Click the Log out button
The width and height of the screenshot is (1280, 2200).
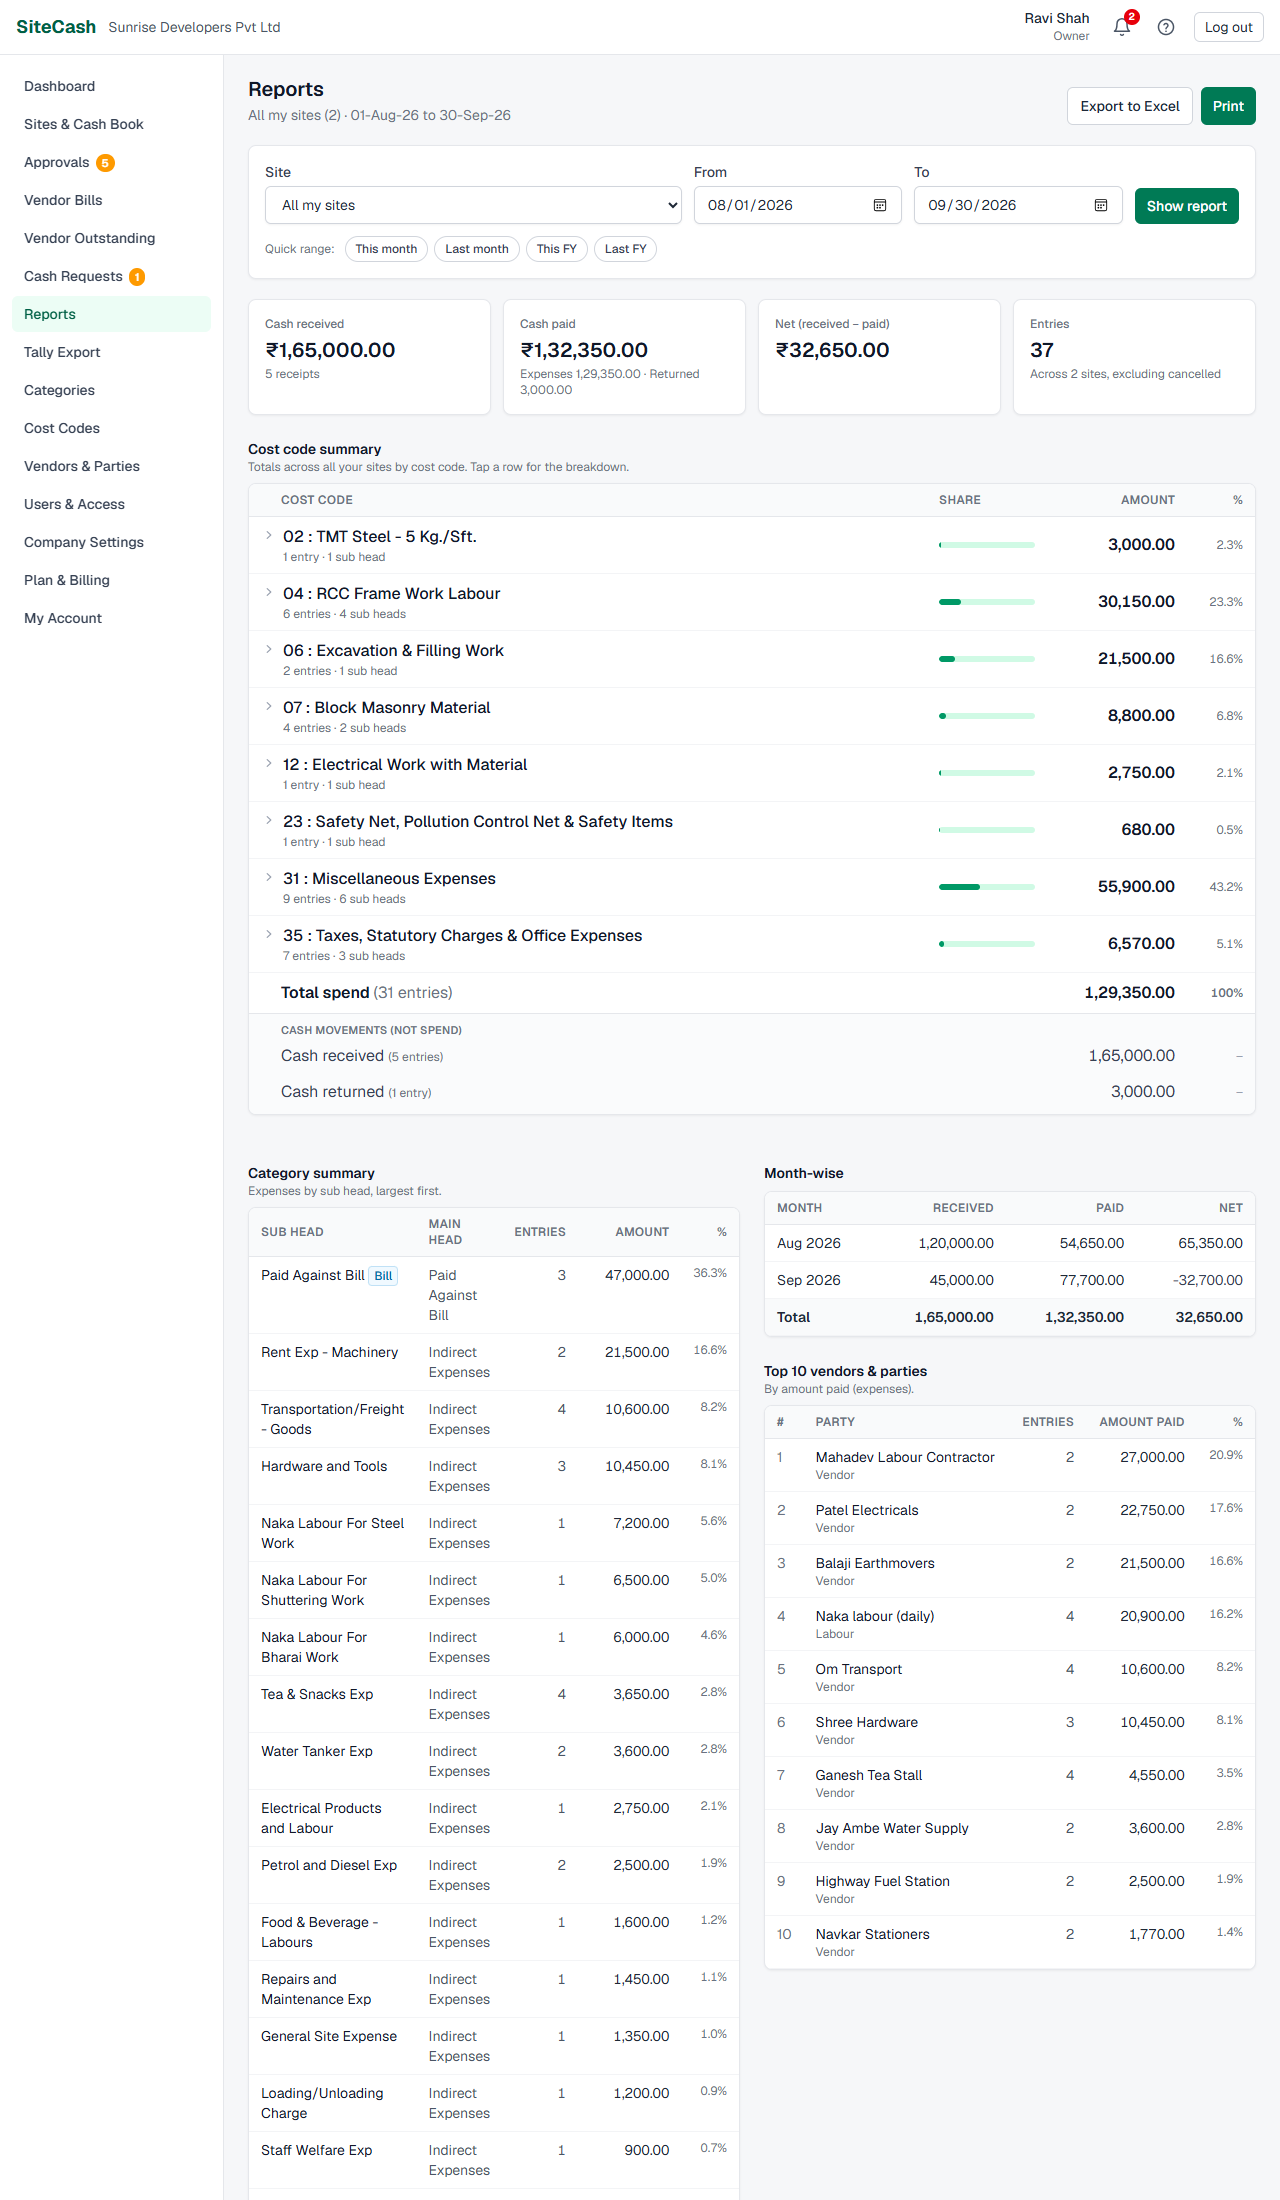click(x=1228, y=27)
